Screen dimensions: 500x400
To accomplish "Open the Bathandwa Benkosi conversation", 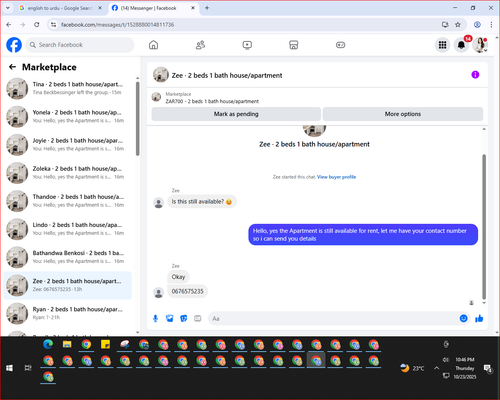I will pos(68,257).
